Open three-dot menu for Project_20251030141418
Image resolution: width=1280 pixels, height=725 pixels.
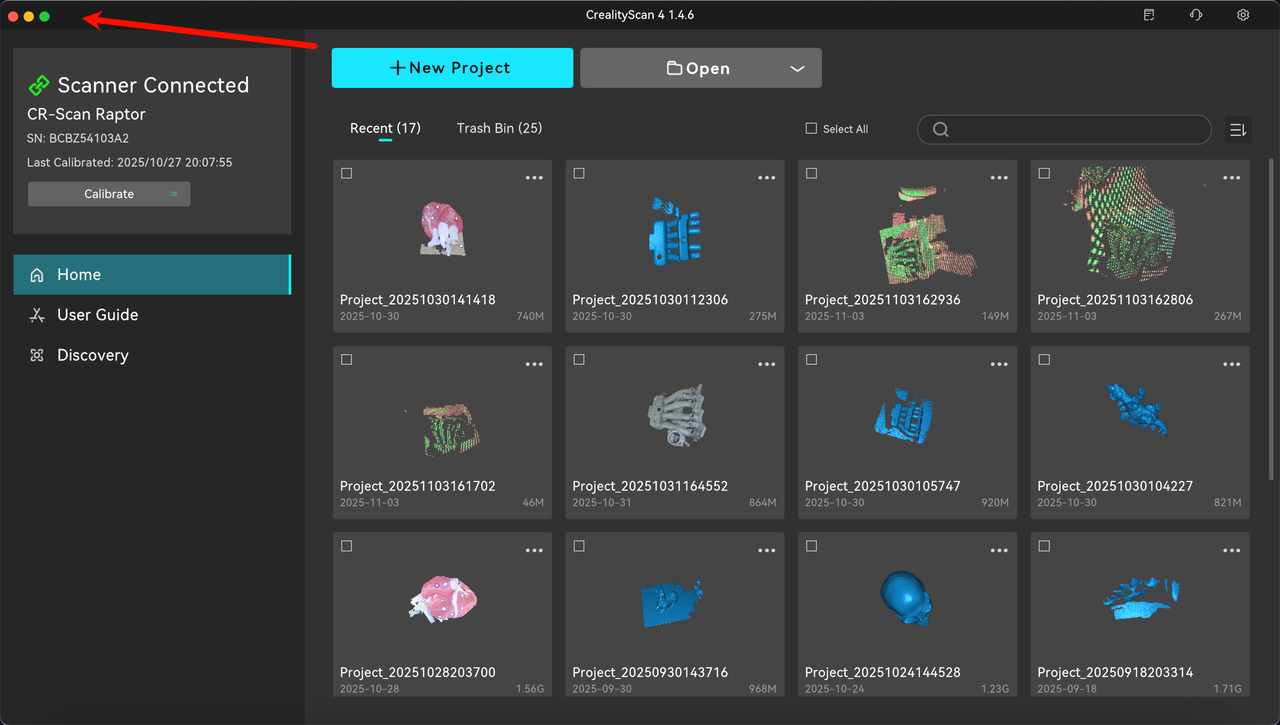coord(534,178)
